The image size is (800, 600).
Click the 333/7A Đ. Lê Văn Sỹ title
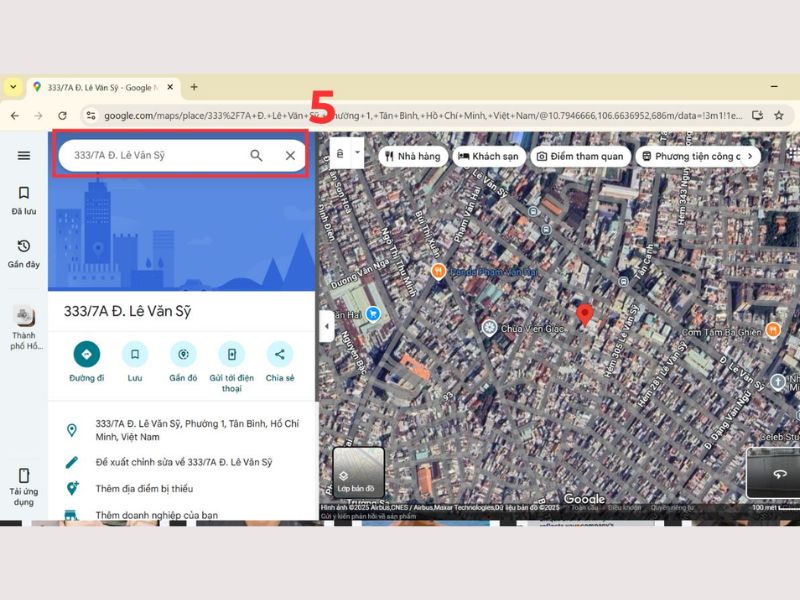tap(127, 311)
